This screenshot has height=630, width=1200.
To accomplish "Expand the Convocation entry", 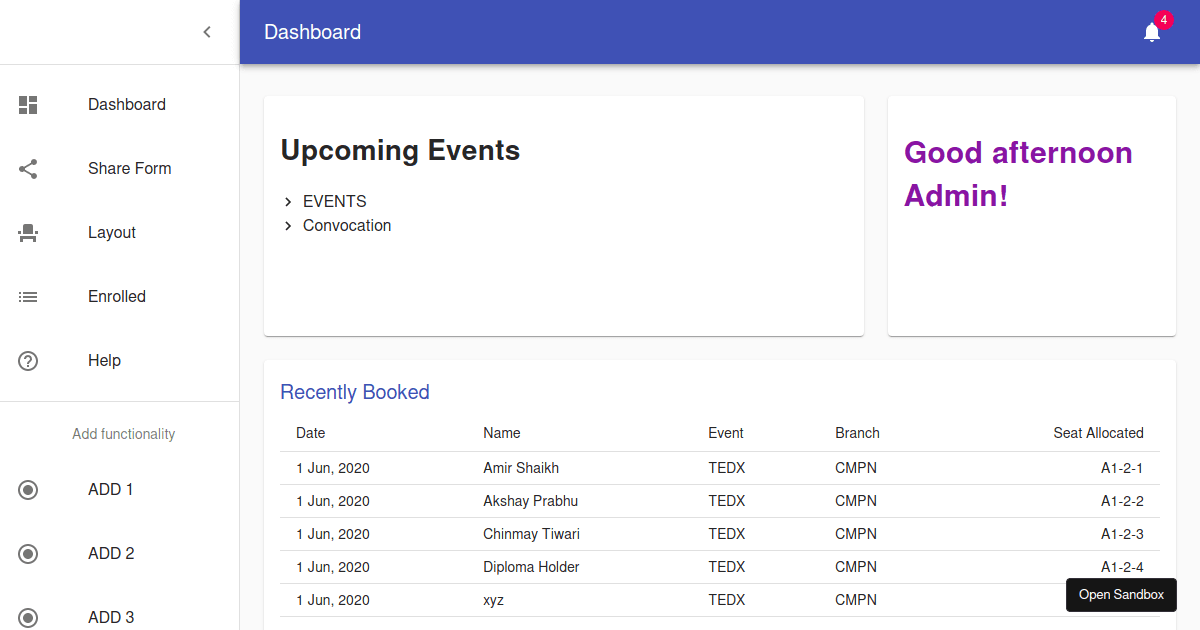I will [x=289, y=225].
